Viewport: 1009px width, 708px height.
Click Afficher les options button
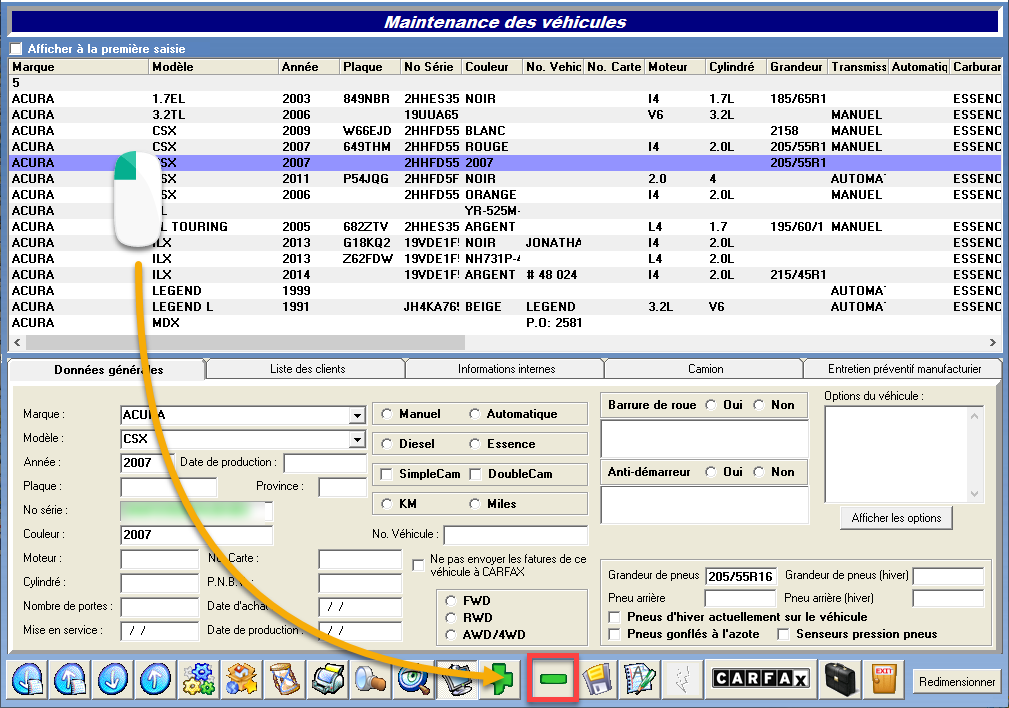(896, 517)
